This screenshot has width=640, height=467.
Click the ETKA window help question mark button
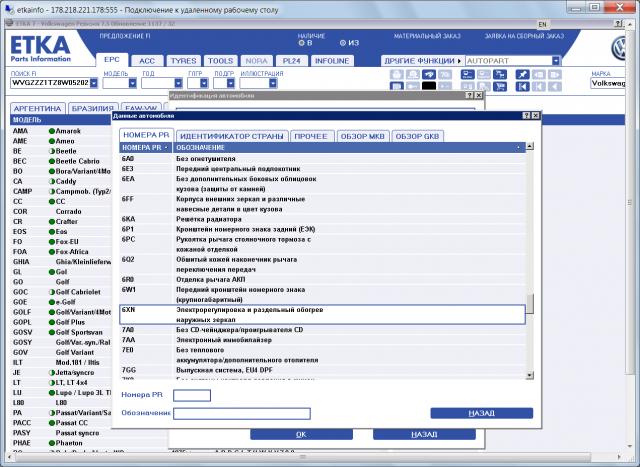[x=619, y=24]
